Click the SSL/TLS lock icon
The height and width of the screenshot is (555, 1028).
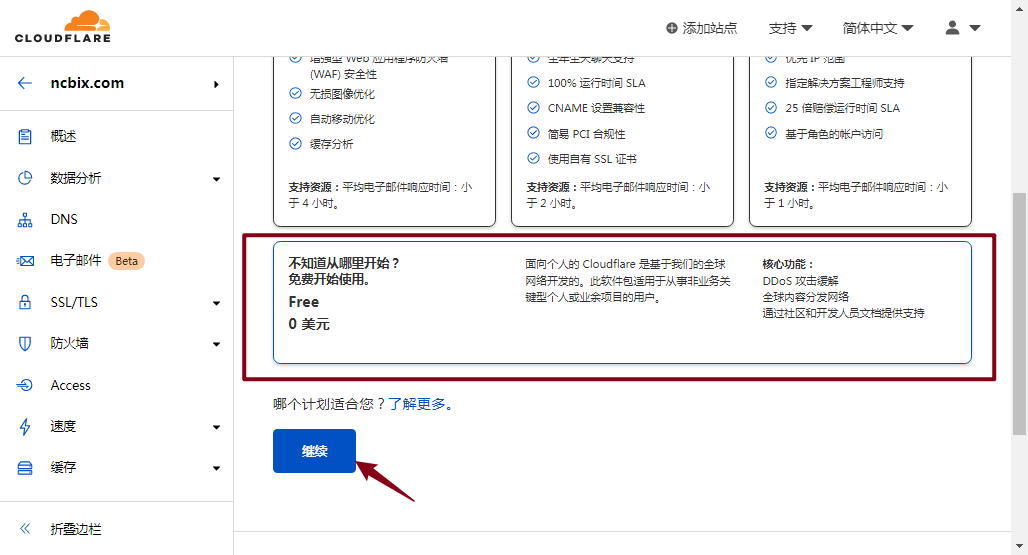coord(25,302)
